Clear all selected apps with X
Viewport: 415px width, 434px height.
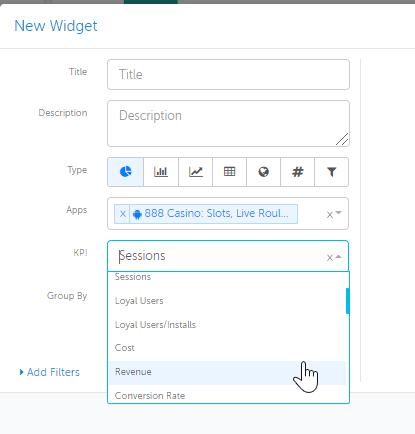click(330, 214)
